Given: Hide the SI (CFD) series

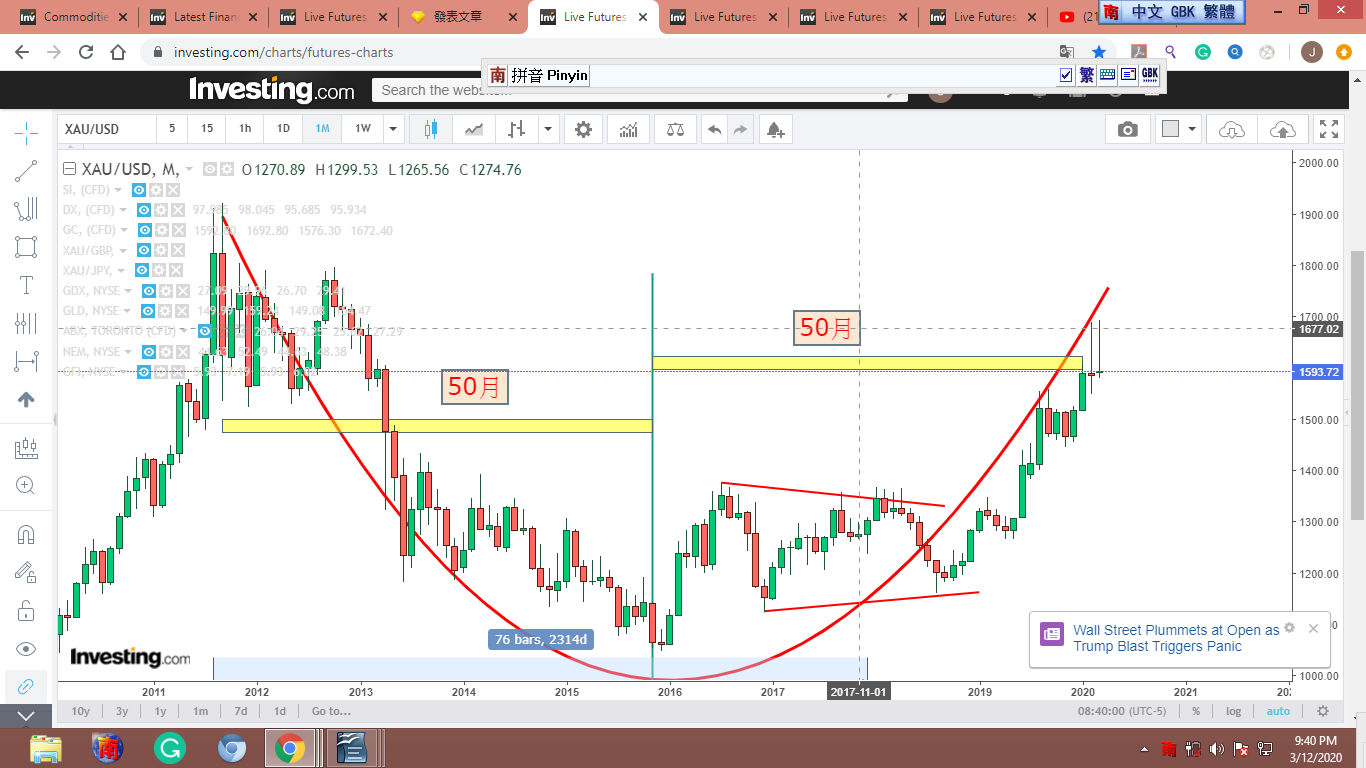Looking at the screenshot, I should 140,190.
